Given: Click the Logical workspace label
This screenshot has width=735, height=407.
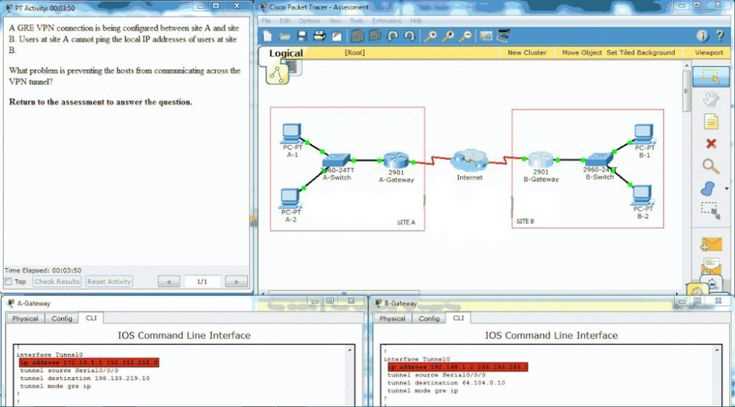Looking at the screenshot, I should (286, 53).
